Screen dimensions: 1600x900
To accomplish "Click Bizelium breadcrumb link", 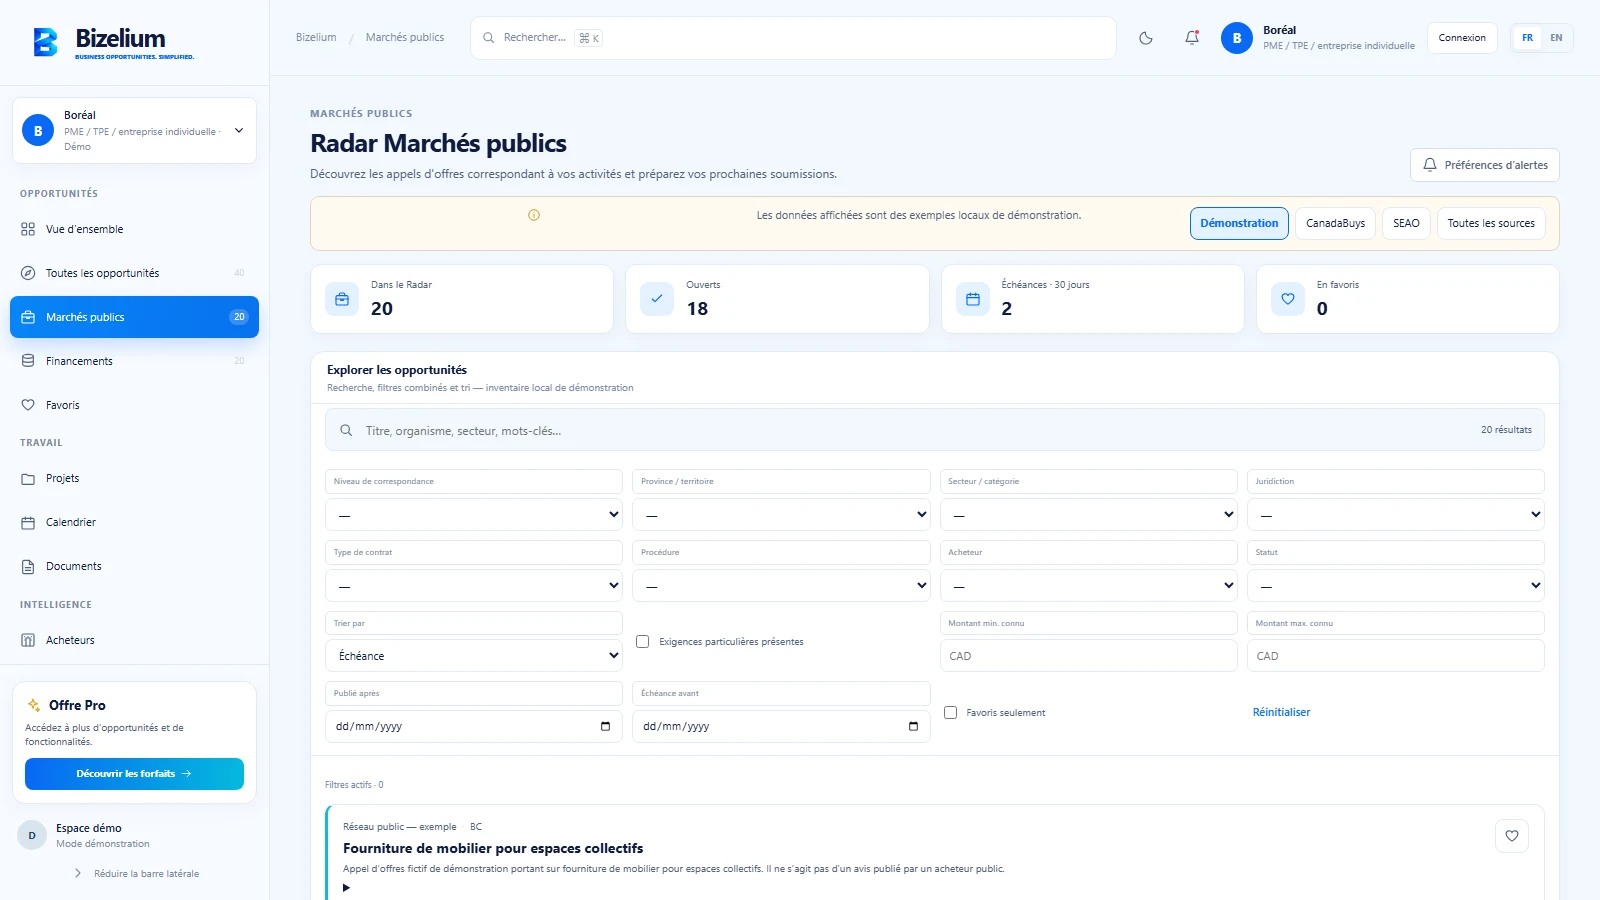I will 316,37.
